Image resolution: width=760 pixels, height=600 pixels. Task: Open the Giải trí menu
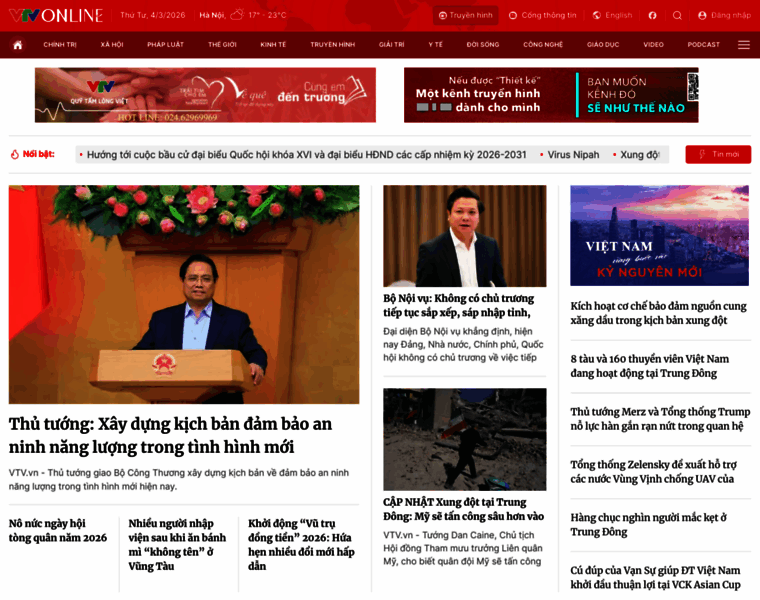tap(391, 45)
